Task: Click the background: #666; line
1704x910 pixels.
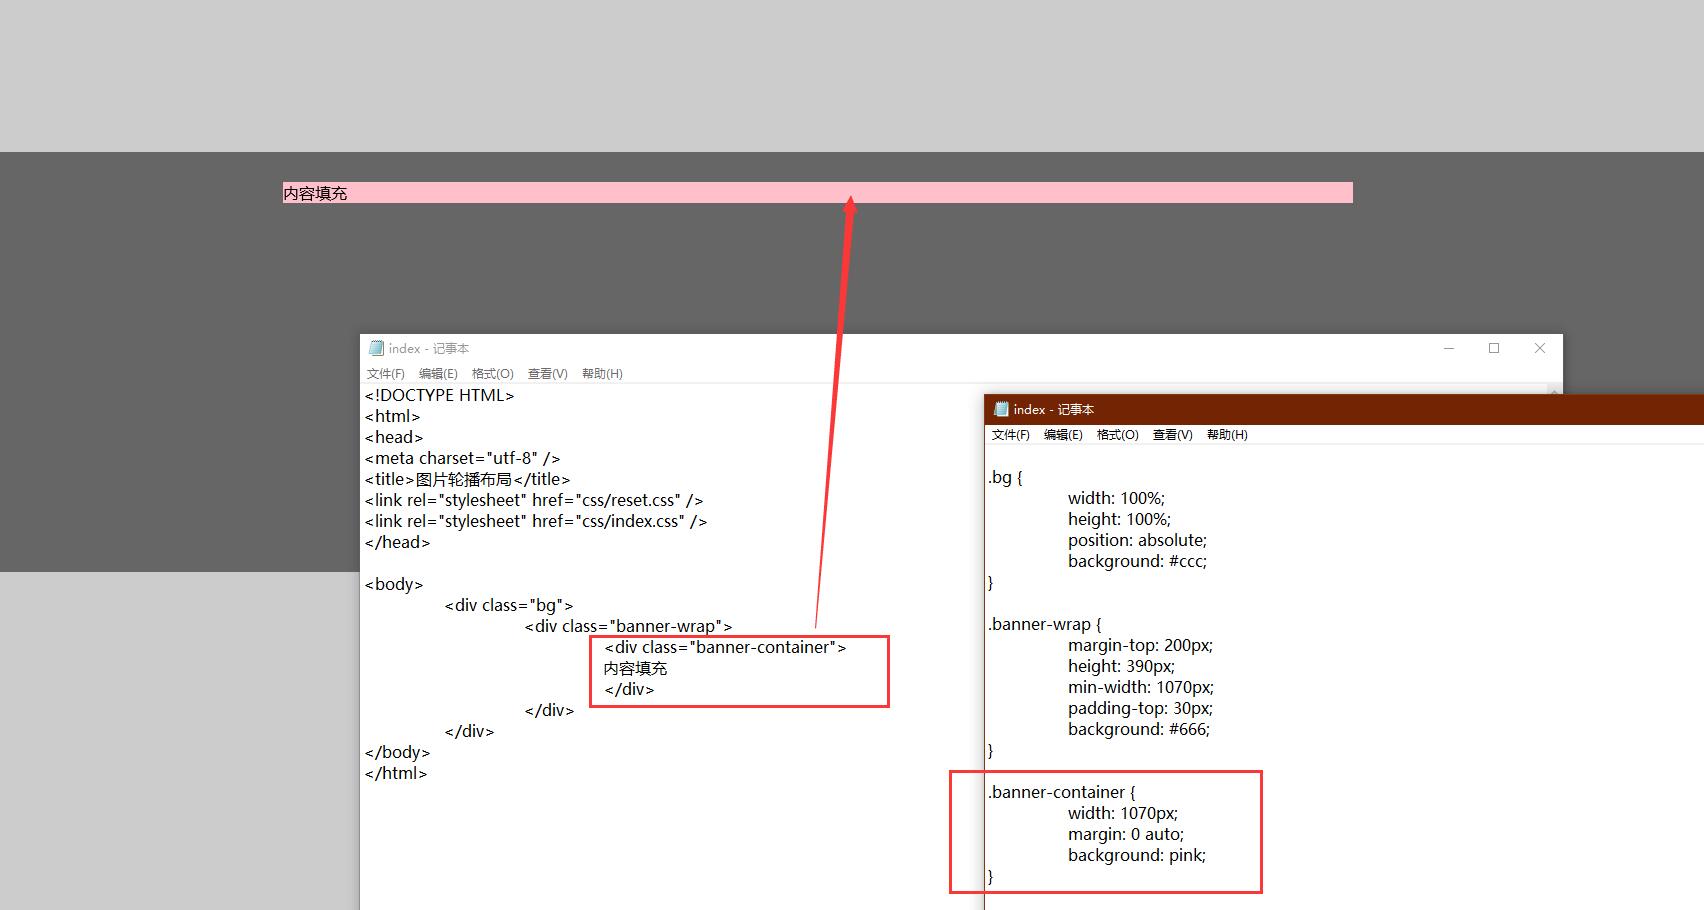Action: (1139, 729)
